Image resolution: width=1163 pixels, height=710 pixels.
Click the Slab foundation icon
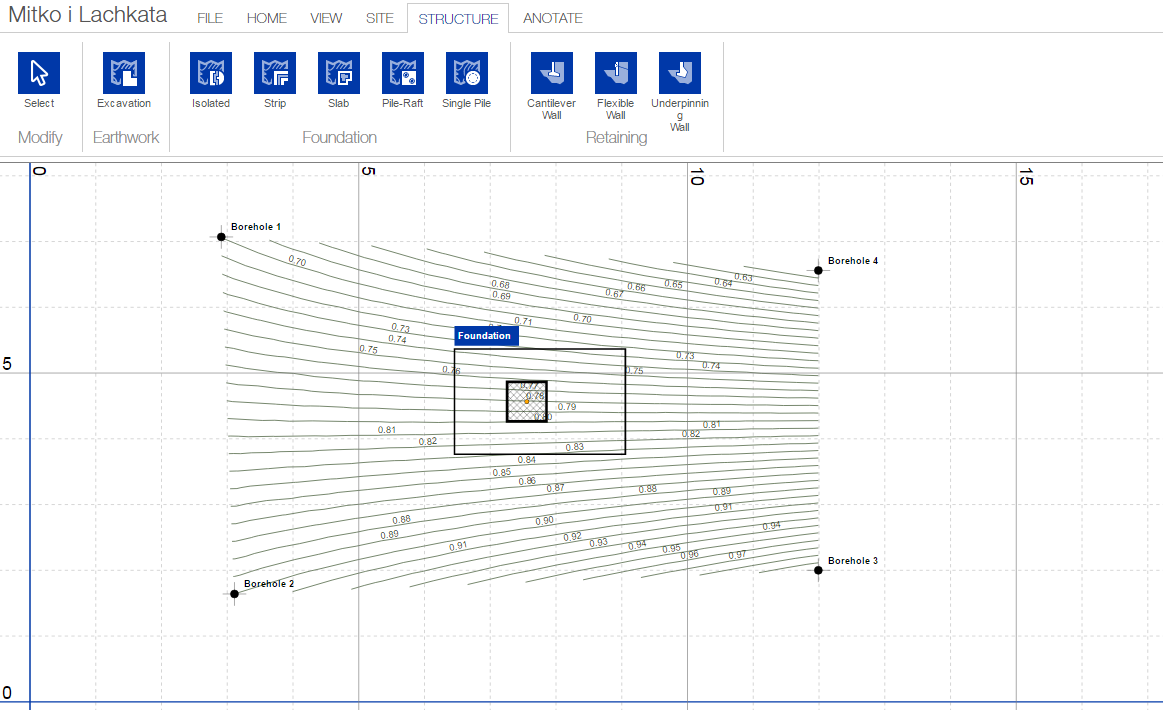[339, 73]
